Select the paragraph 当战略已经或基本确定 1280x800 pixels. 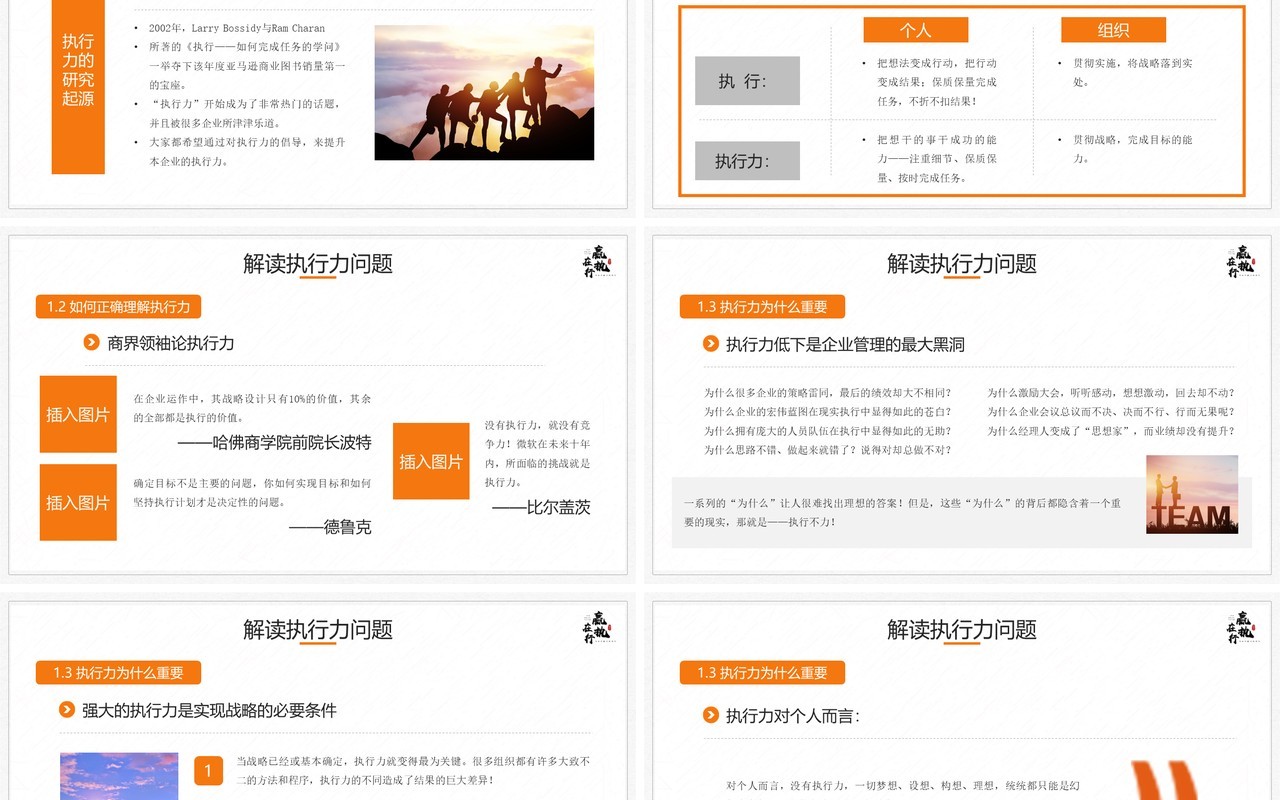point(413,770)
